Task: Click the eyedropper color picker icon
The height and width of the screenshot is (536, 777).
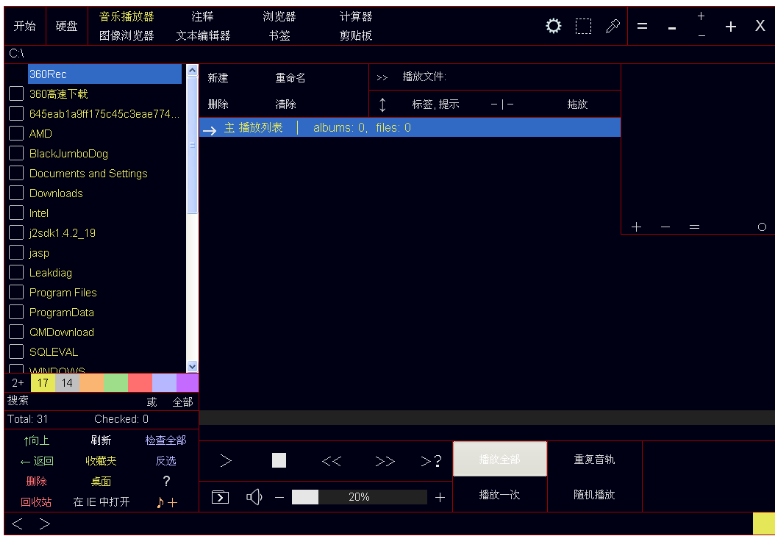Action: tap(613, 27)
